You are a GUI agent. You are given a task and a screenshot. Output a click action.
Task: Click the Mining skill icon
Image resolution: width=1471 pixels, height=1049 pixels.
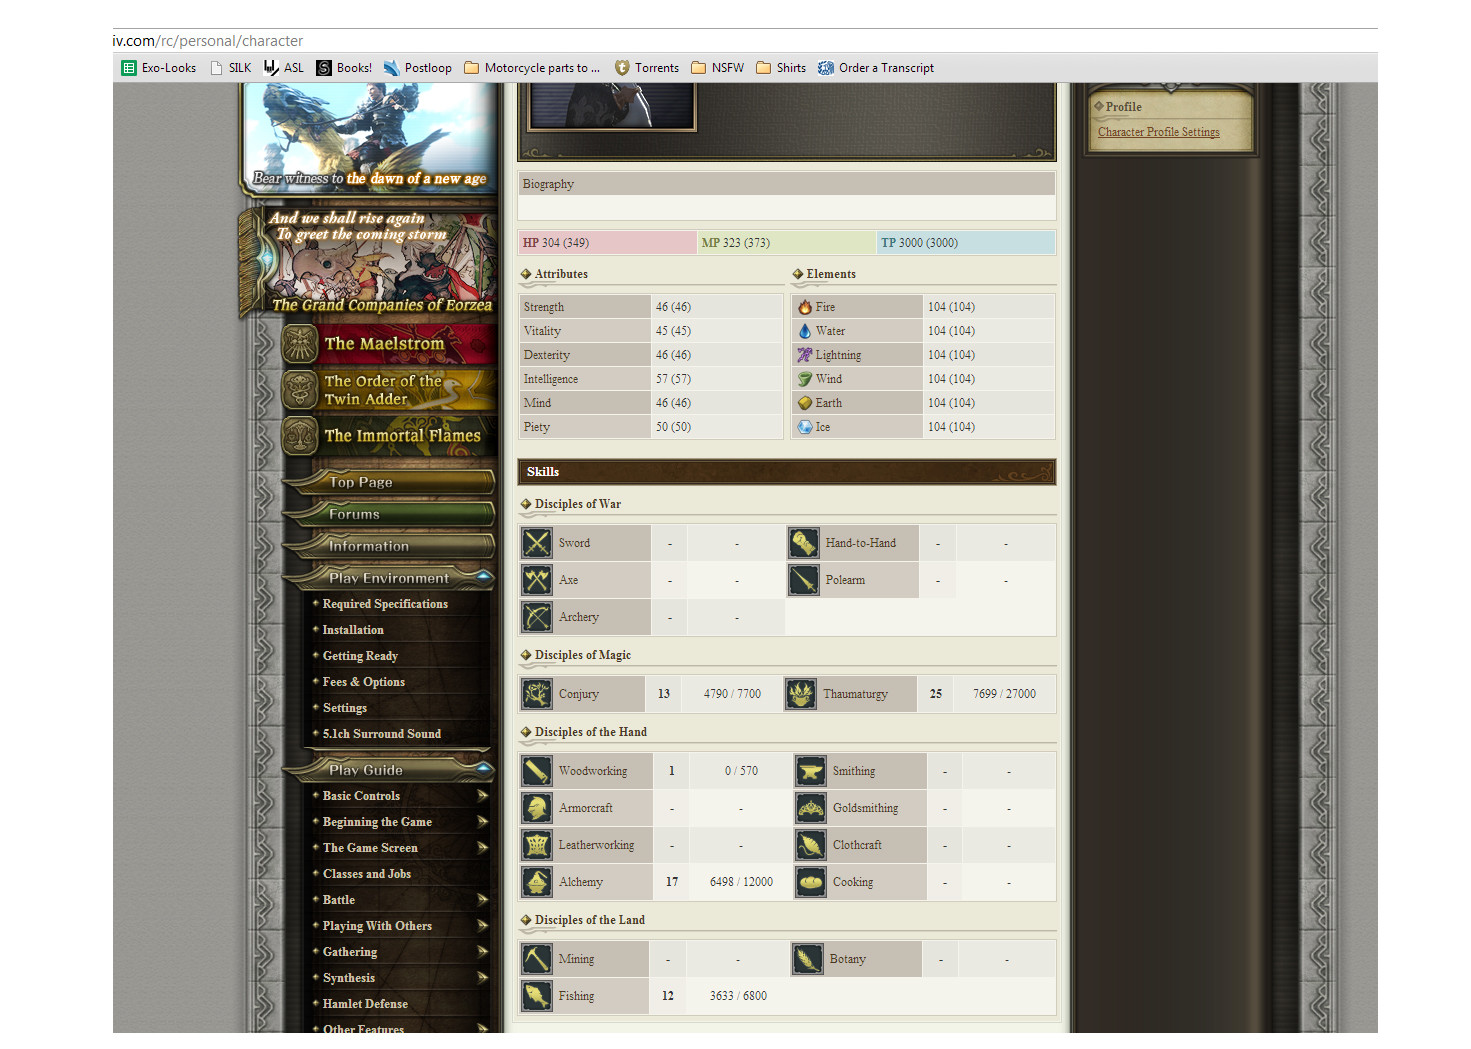point(537,959)
